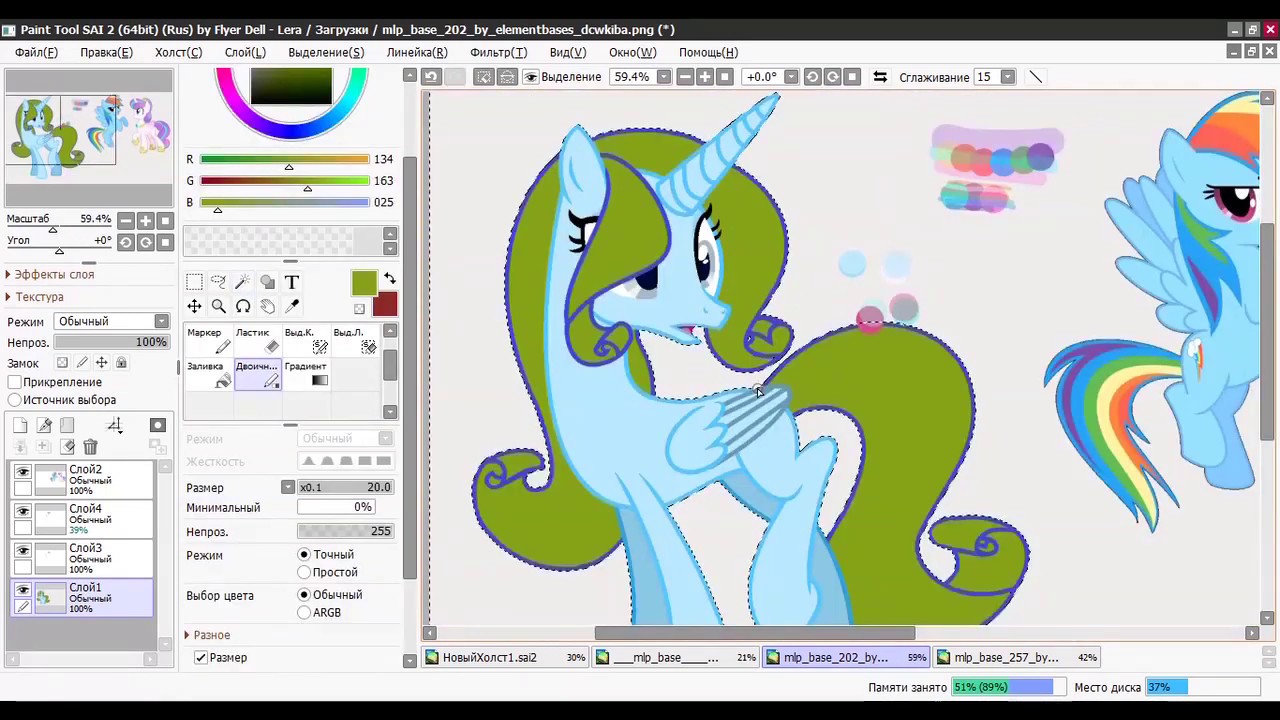Click the dark red background color swatch
Viewport: 1280px width, 720px height.
click(385, 304)
